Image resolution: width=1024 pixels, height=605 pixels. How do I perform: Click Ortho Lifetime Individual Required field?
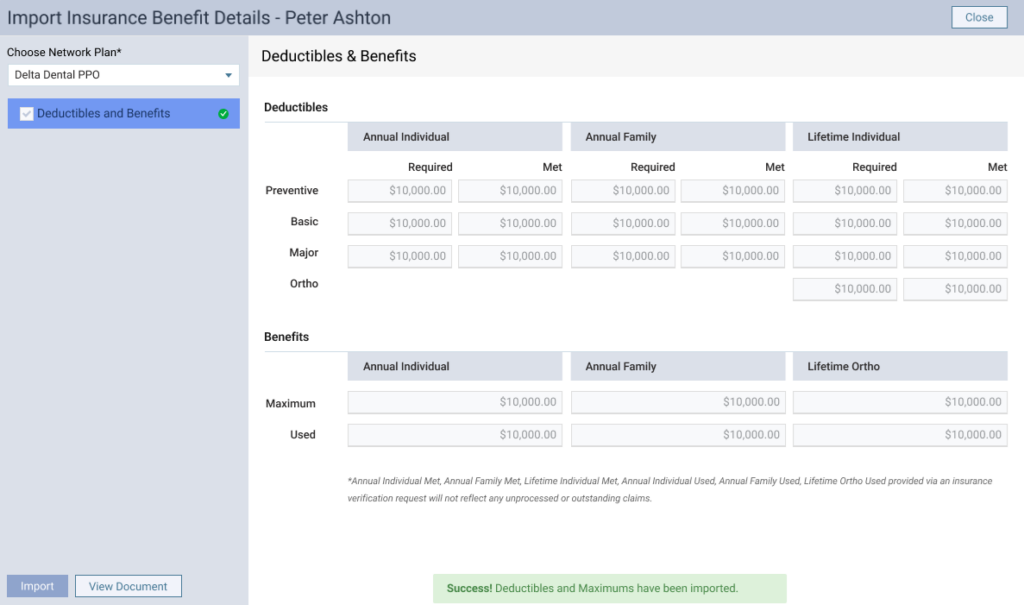[843, 288]
